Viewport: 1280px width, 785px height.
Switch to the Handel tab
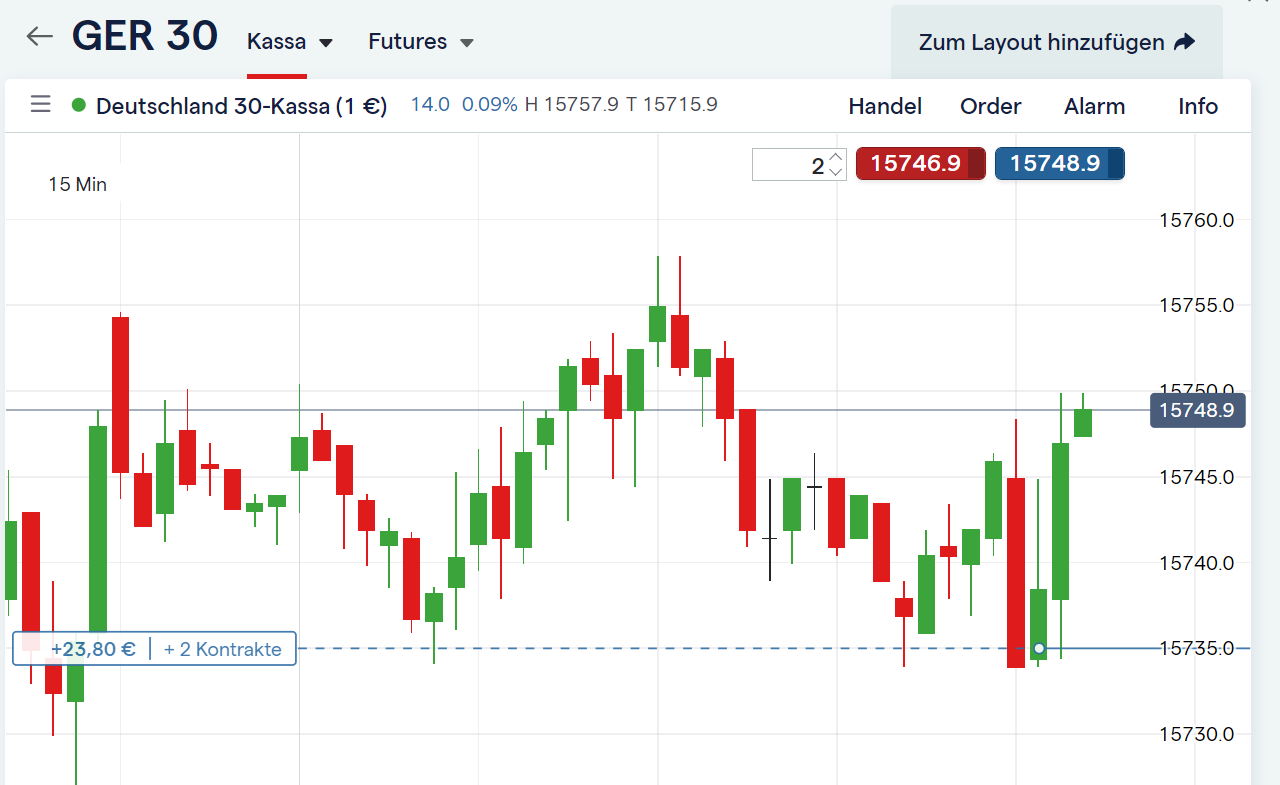885,106
